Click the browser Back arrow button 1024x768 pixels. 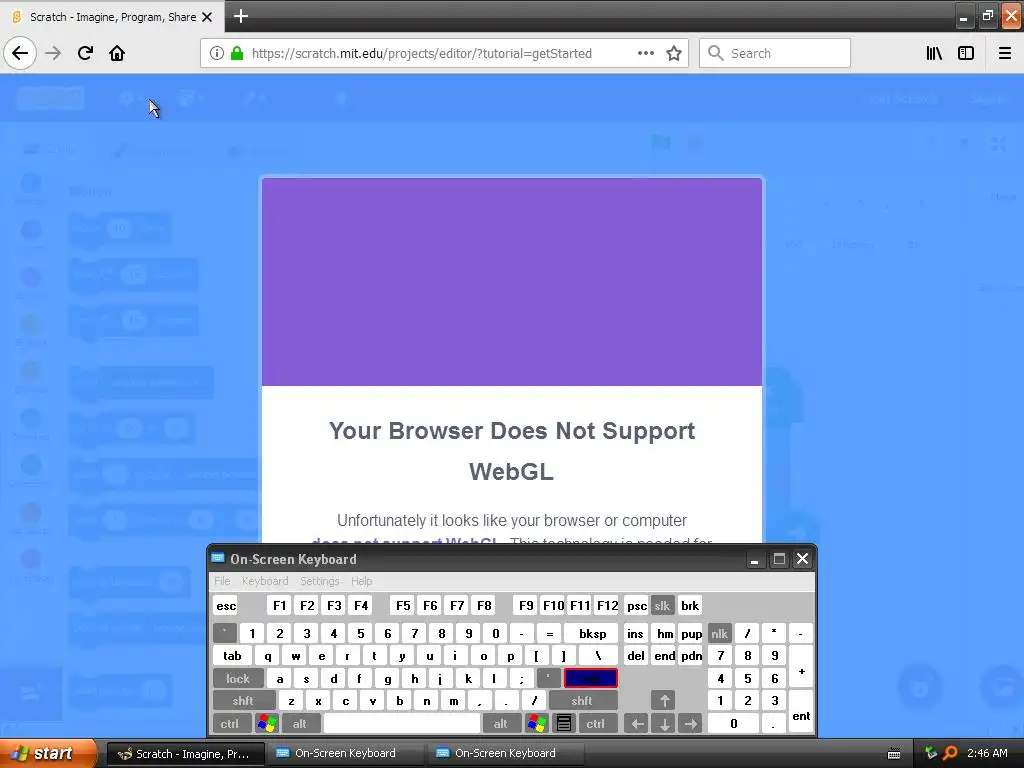(x=20, y=53)
